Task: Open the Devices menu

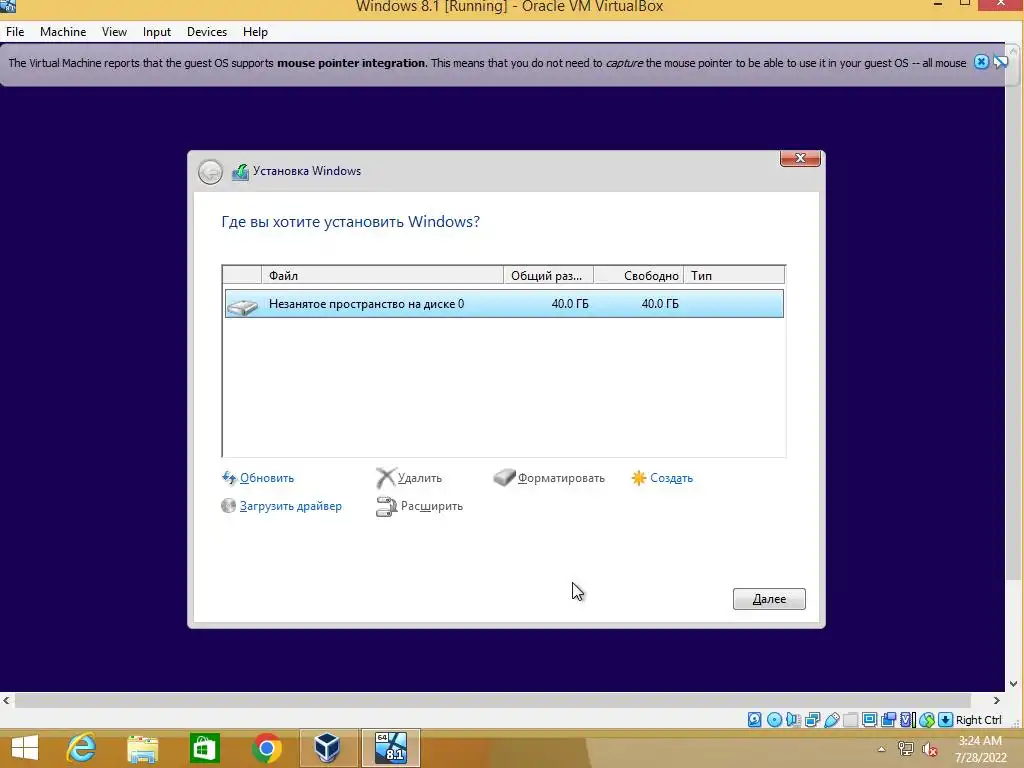Action: [x=207, y=31]
